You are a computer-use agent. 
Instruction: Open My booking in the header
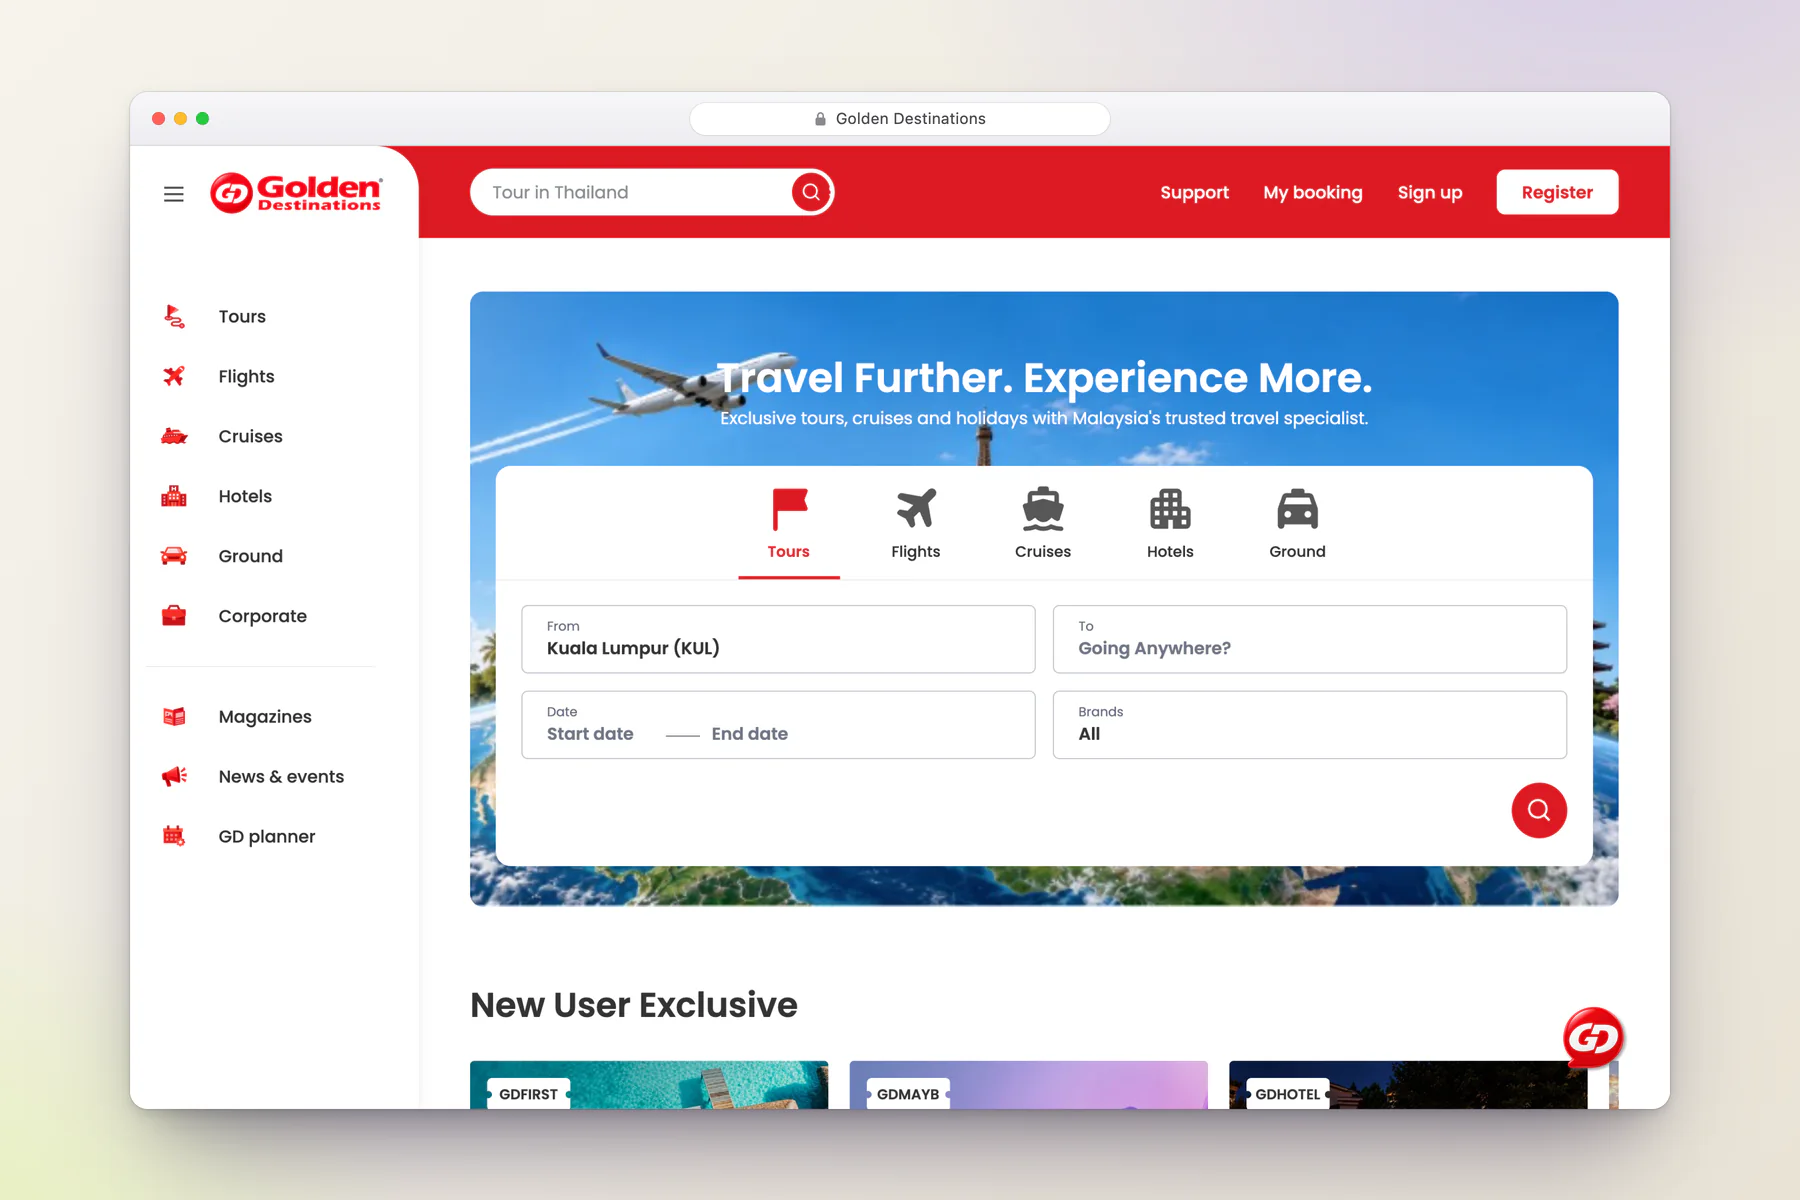[x=1313, y=192]
